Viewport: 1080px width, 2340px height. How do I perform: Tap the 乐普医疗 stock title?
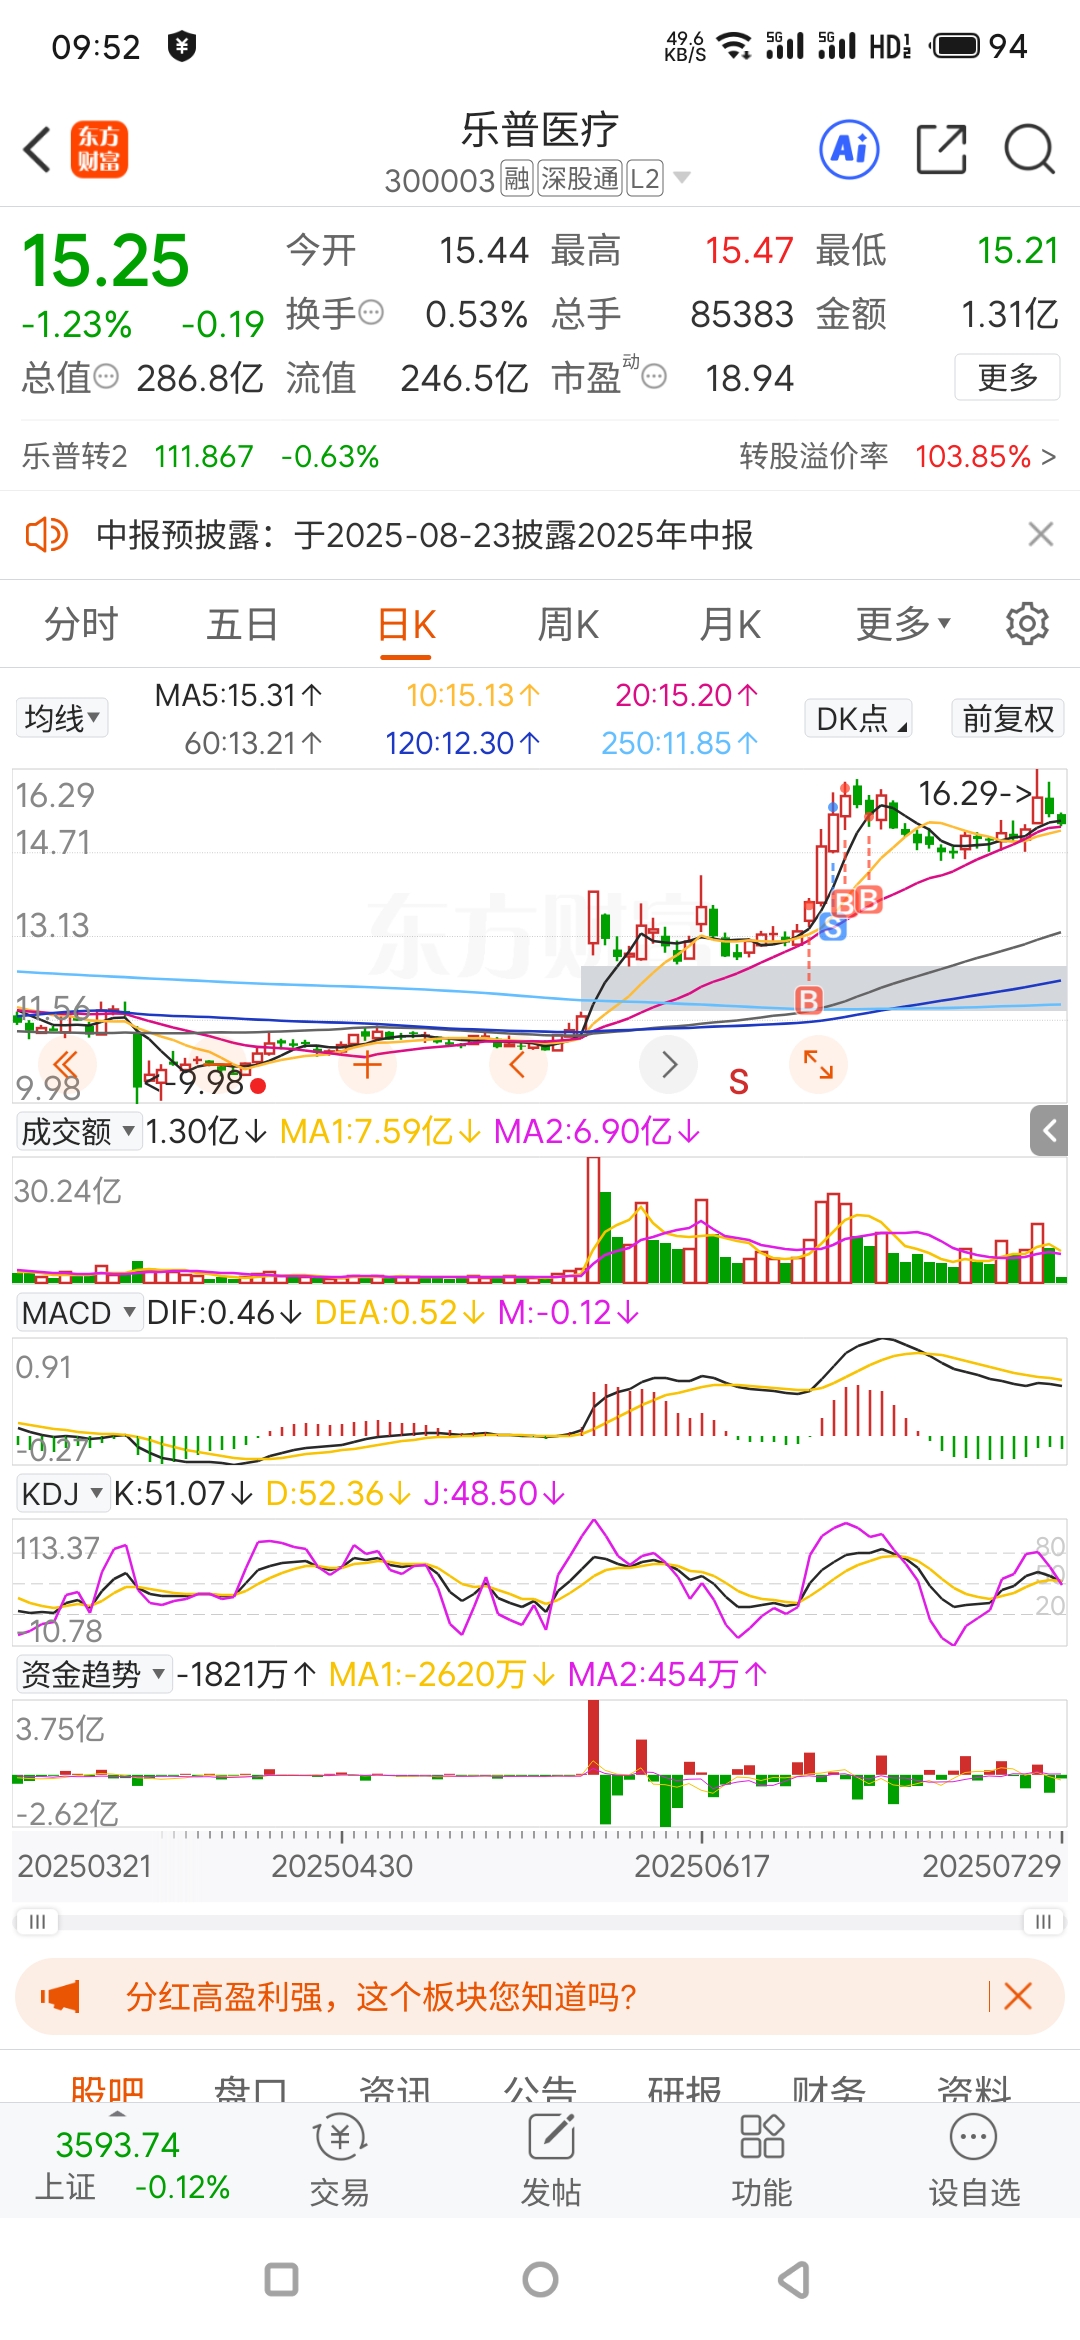(x=540, y=129)
